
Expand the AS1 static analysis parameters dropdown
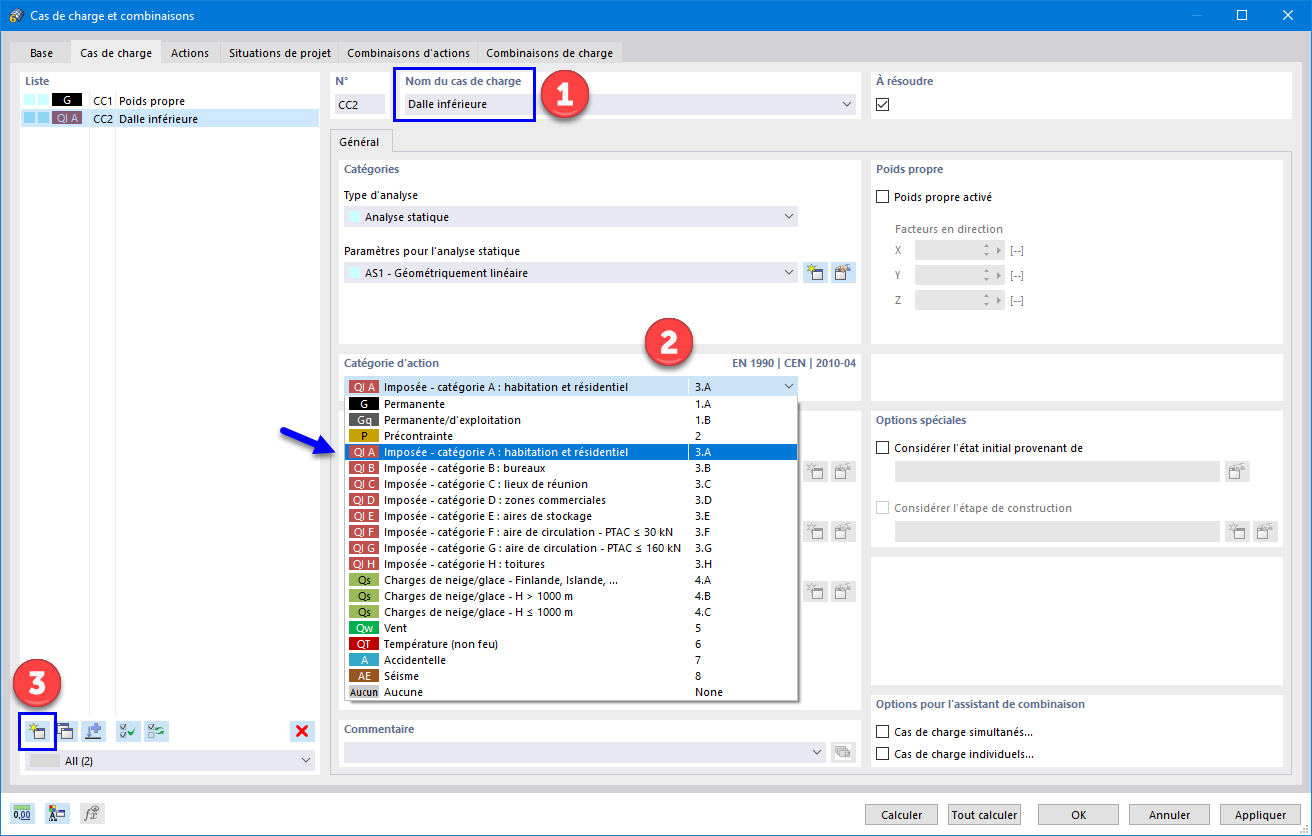788,273
